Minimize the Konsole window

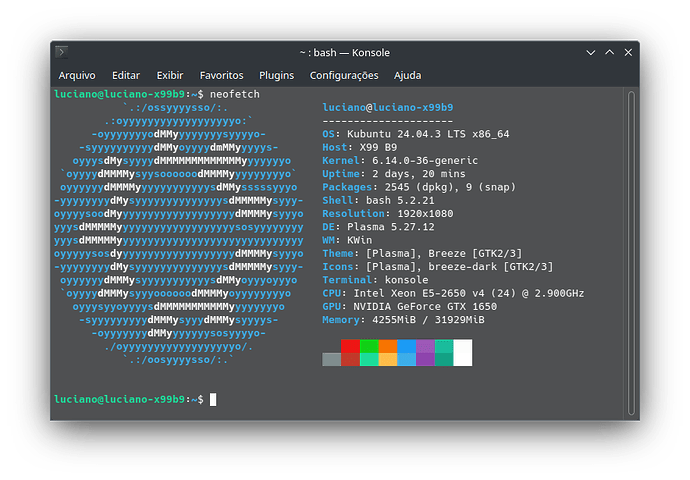pos(590,52)
